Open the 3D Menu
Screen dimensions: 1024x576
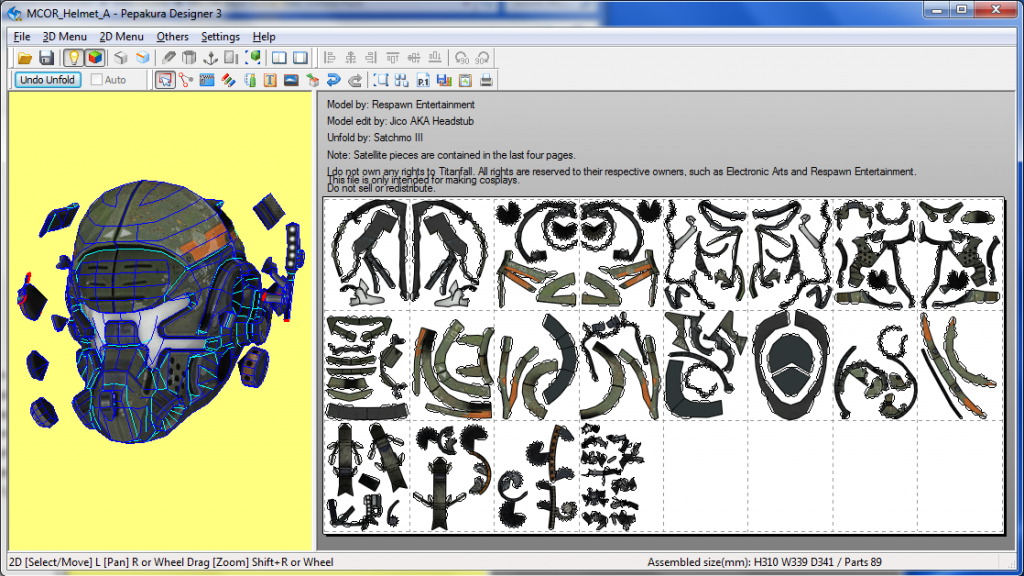pos(65,37)
